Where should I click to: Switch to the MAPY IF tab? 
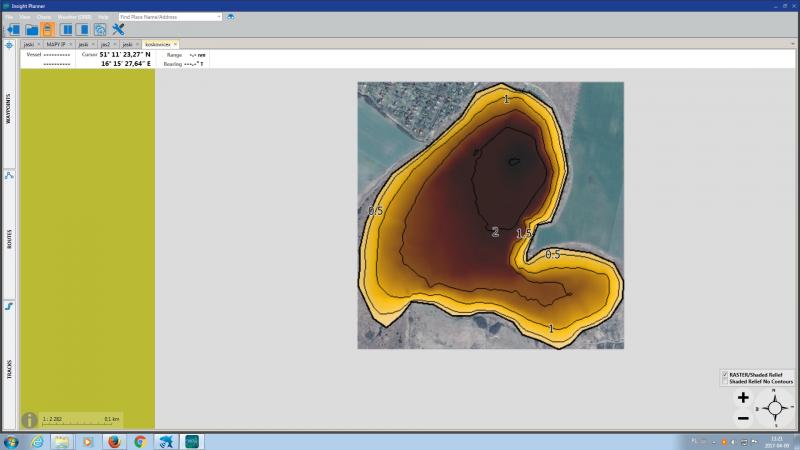(x=57, y=44)
